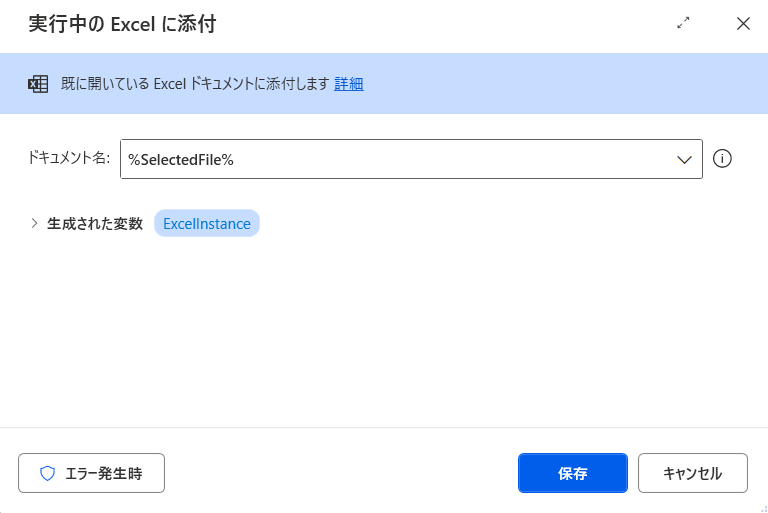Click the エラー発生時 button
768x513 pixels.
[x=92, y=473]
